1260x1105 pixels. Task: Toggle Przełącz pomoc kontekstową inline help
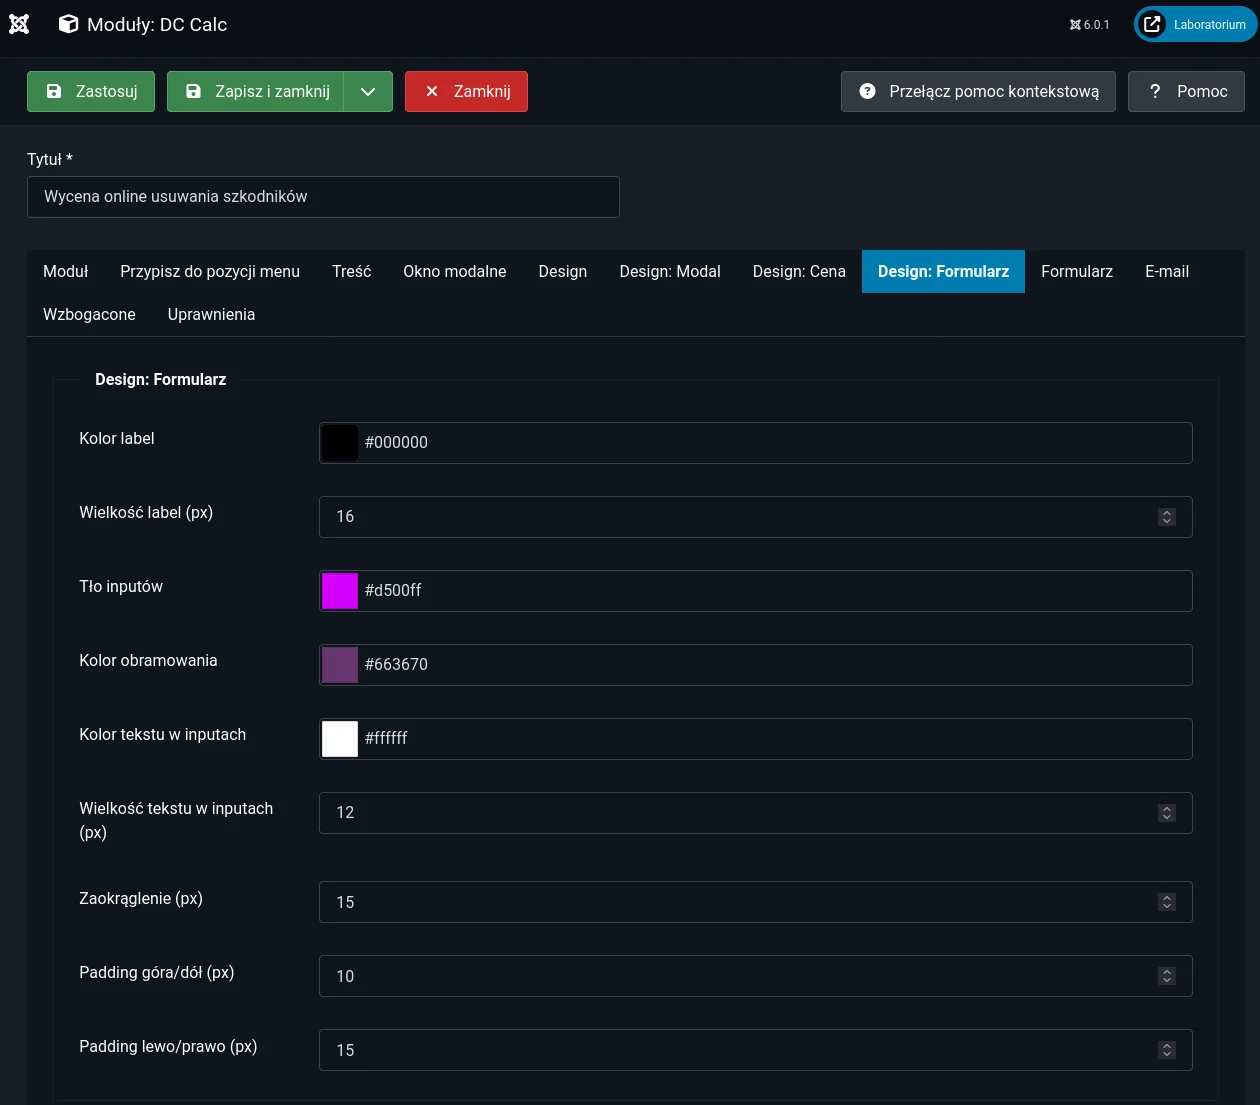click(978, 91)
